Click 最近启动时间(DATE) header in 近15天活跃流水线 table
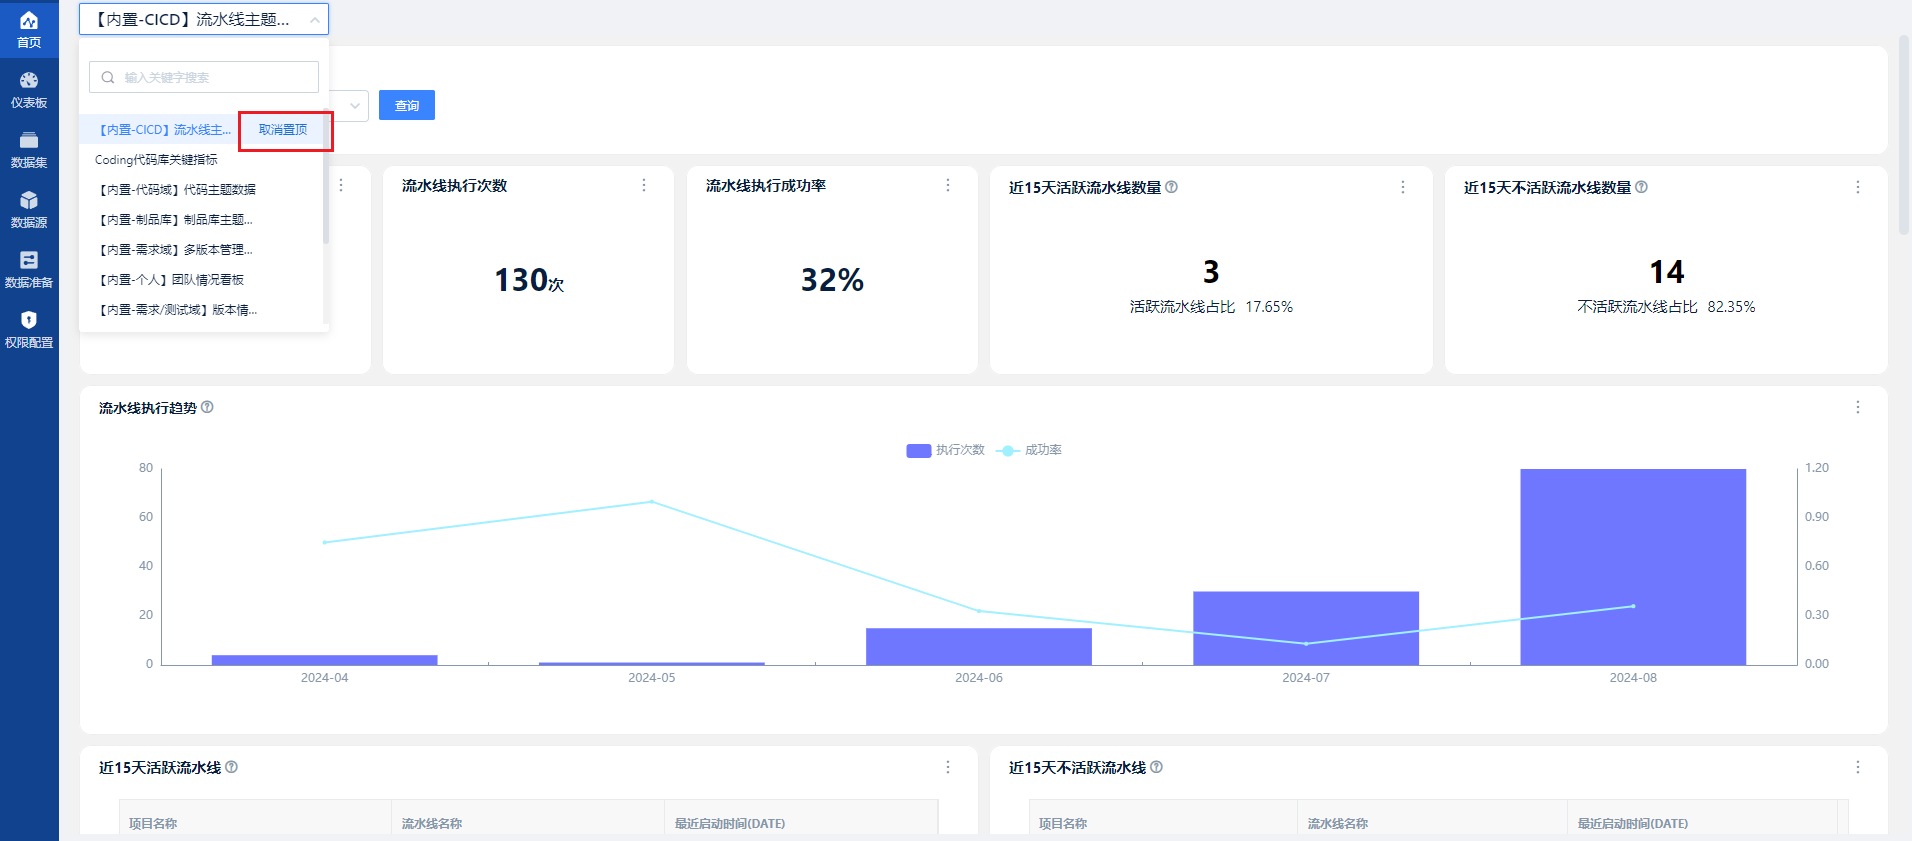1912x841 pixels. point(730,824)
